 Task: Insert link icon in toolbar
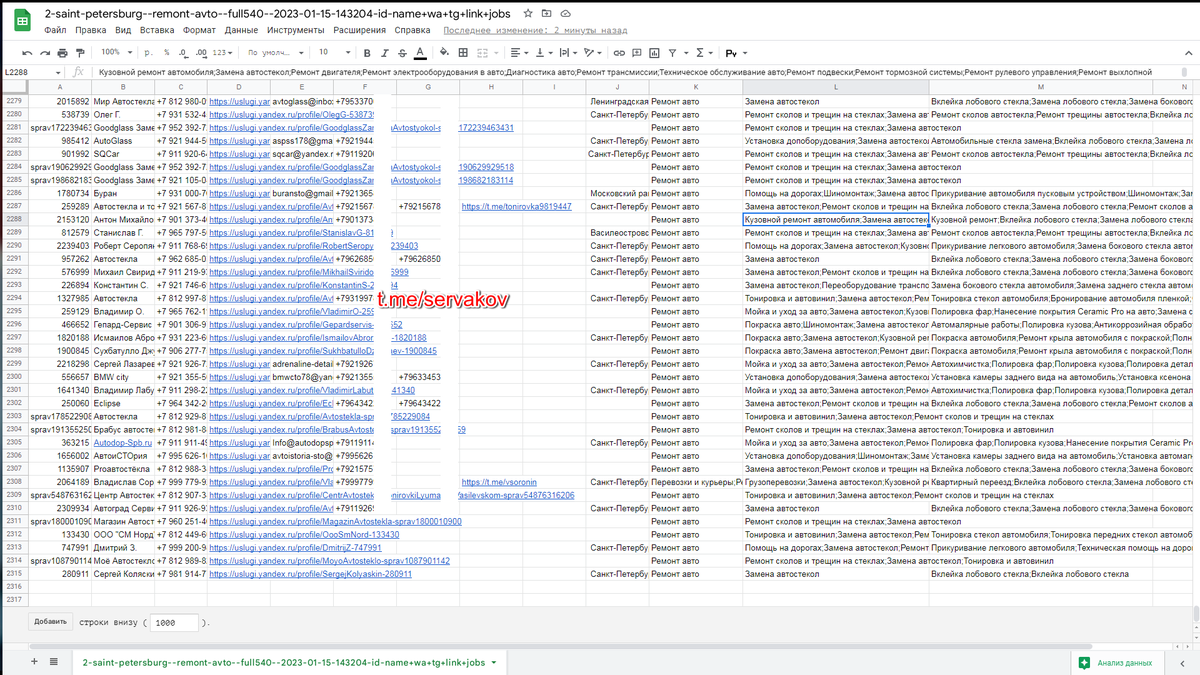(620, 52)
